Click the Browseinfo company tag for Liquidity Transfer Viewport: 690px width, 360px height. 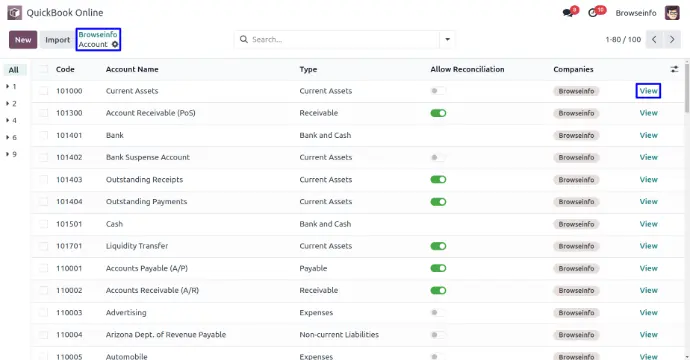[576, 246]
